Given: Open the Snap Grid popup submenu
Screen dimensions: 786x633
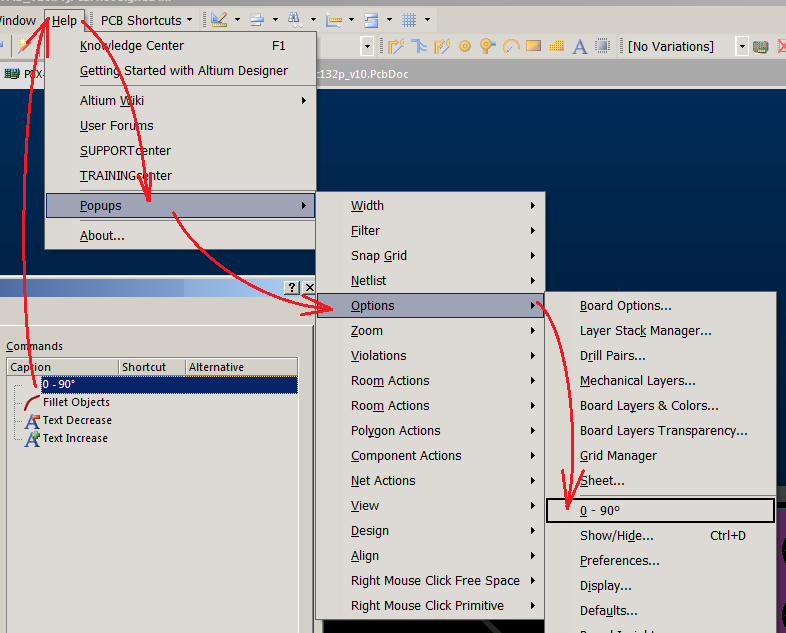Looking at the screenshot, I should pos(431,256).
